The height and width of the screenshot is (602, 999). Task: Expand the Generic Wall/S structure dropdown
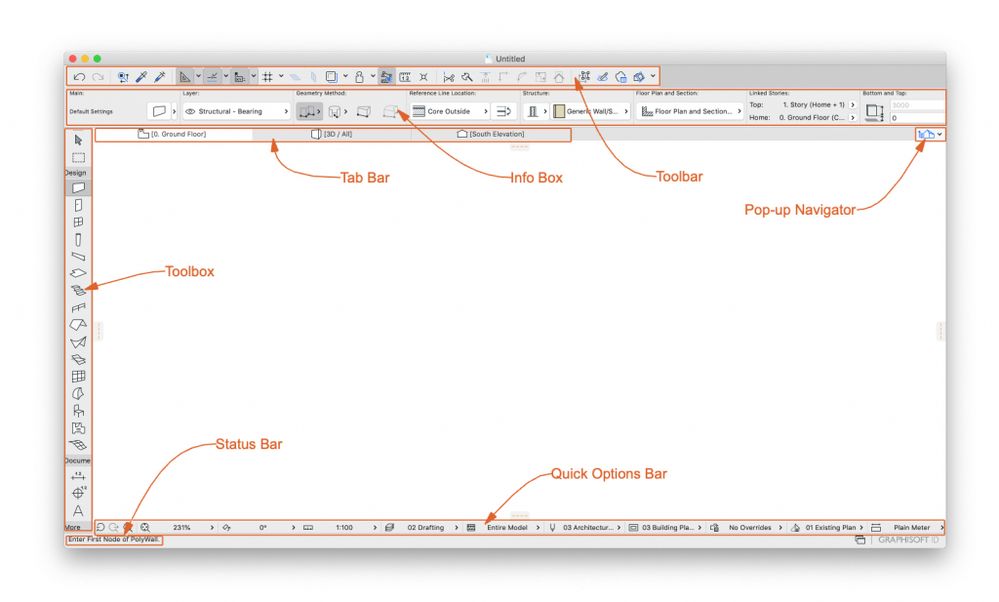click(x=625, y=111)
